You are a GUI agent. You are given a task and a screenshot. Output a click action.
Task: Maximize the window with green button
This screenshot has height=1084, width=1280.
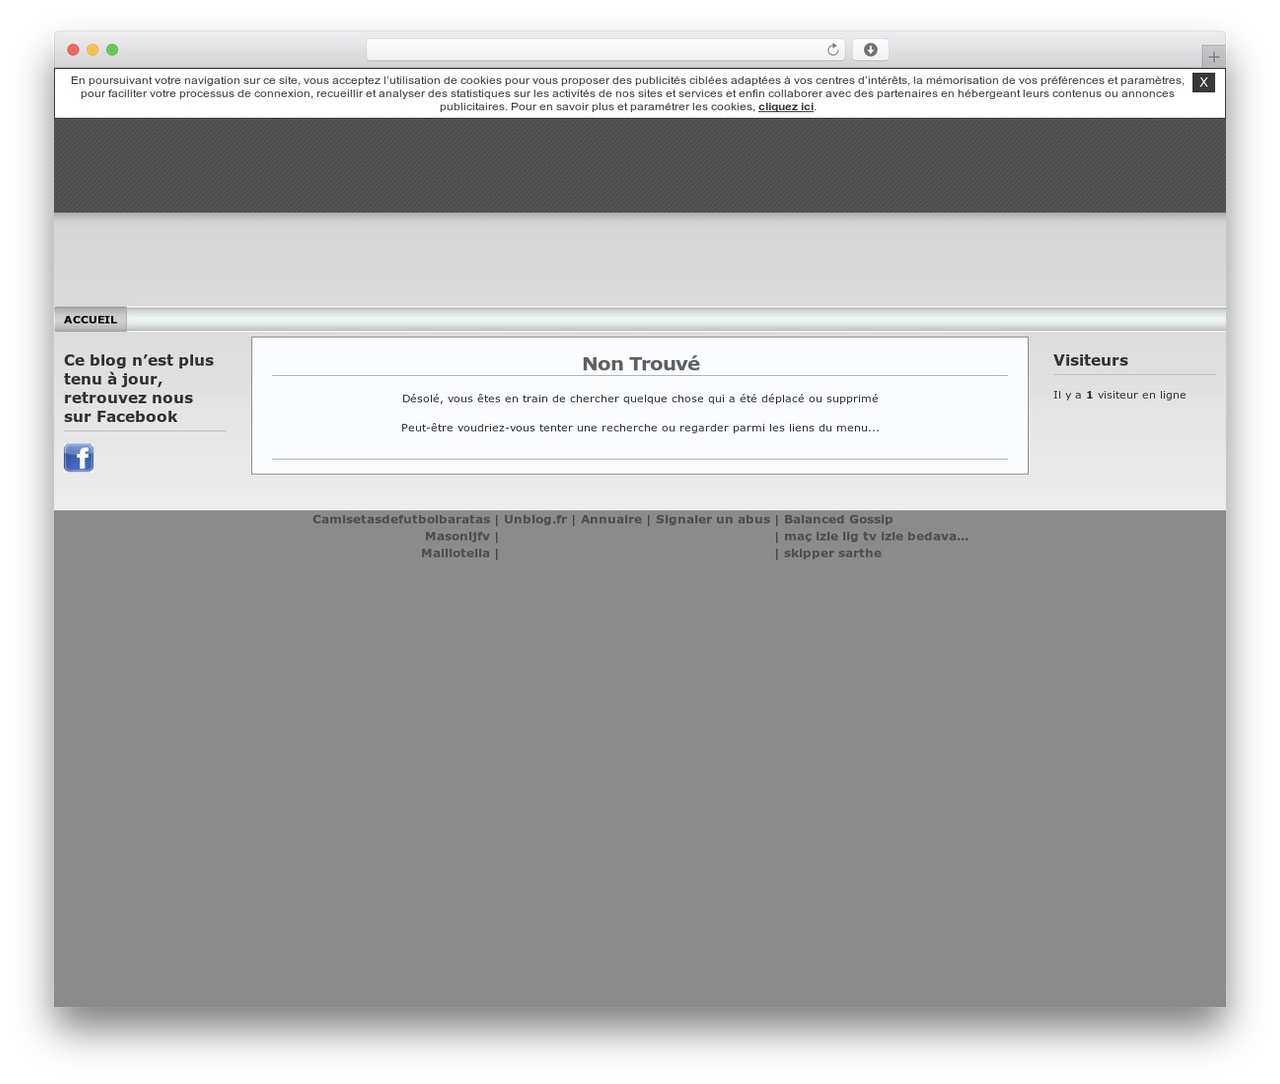pyautogui.click(x=112, y=50)
